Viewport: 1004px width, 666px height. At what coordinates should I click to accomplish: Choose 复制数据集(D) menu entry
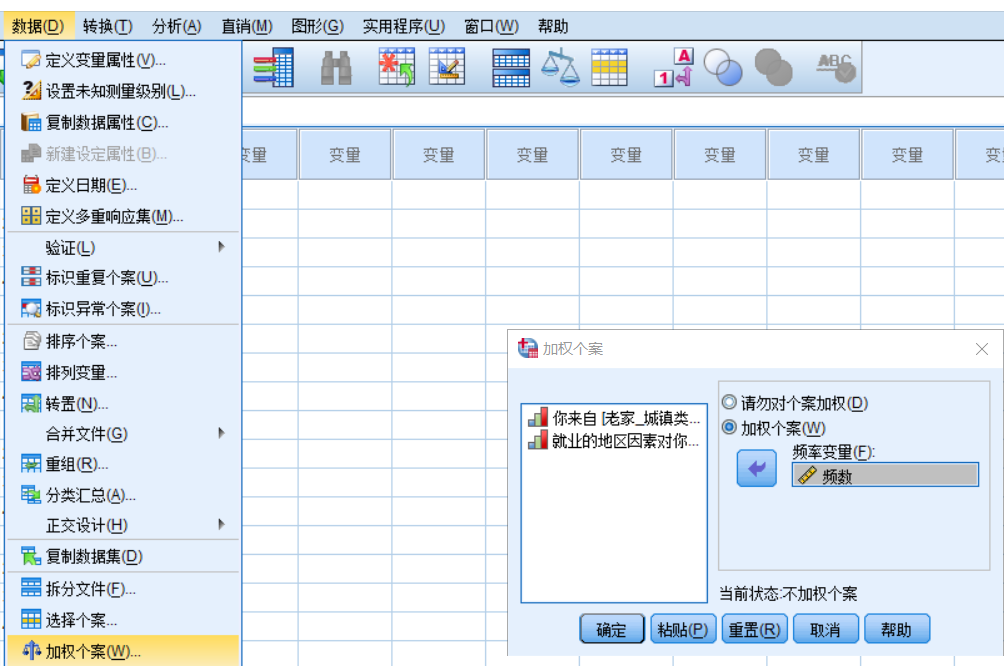pos(123,556)
